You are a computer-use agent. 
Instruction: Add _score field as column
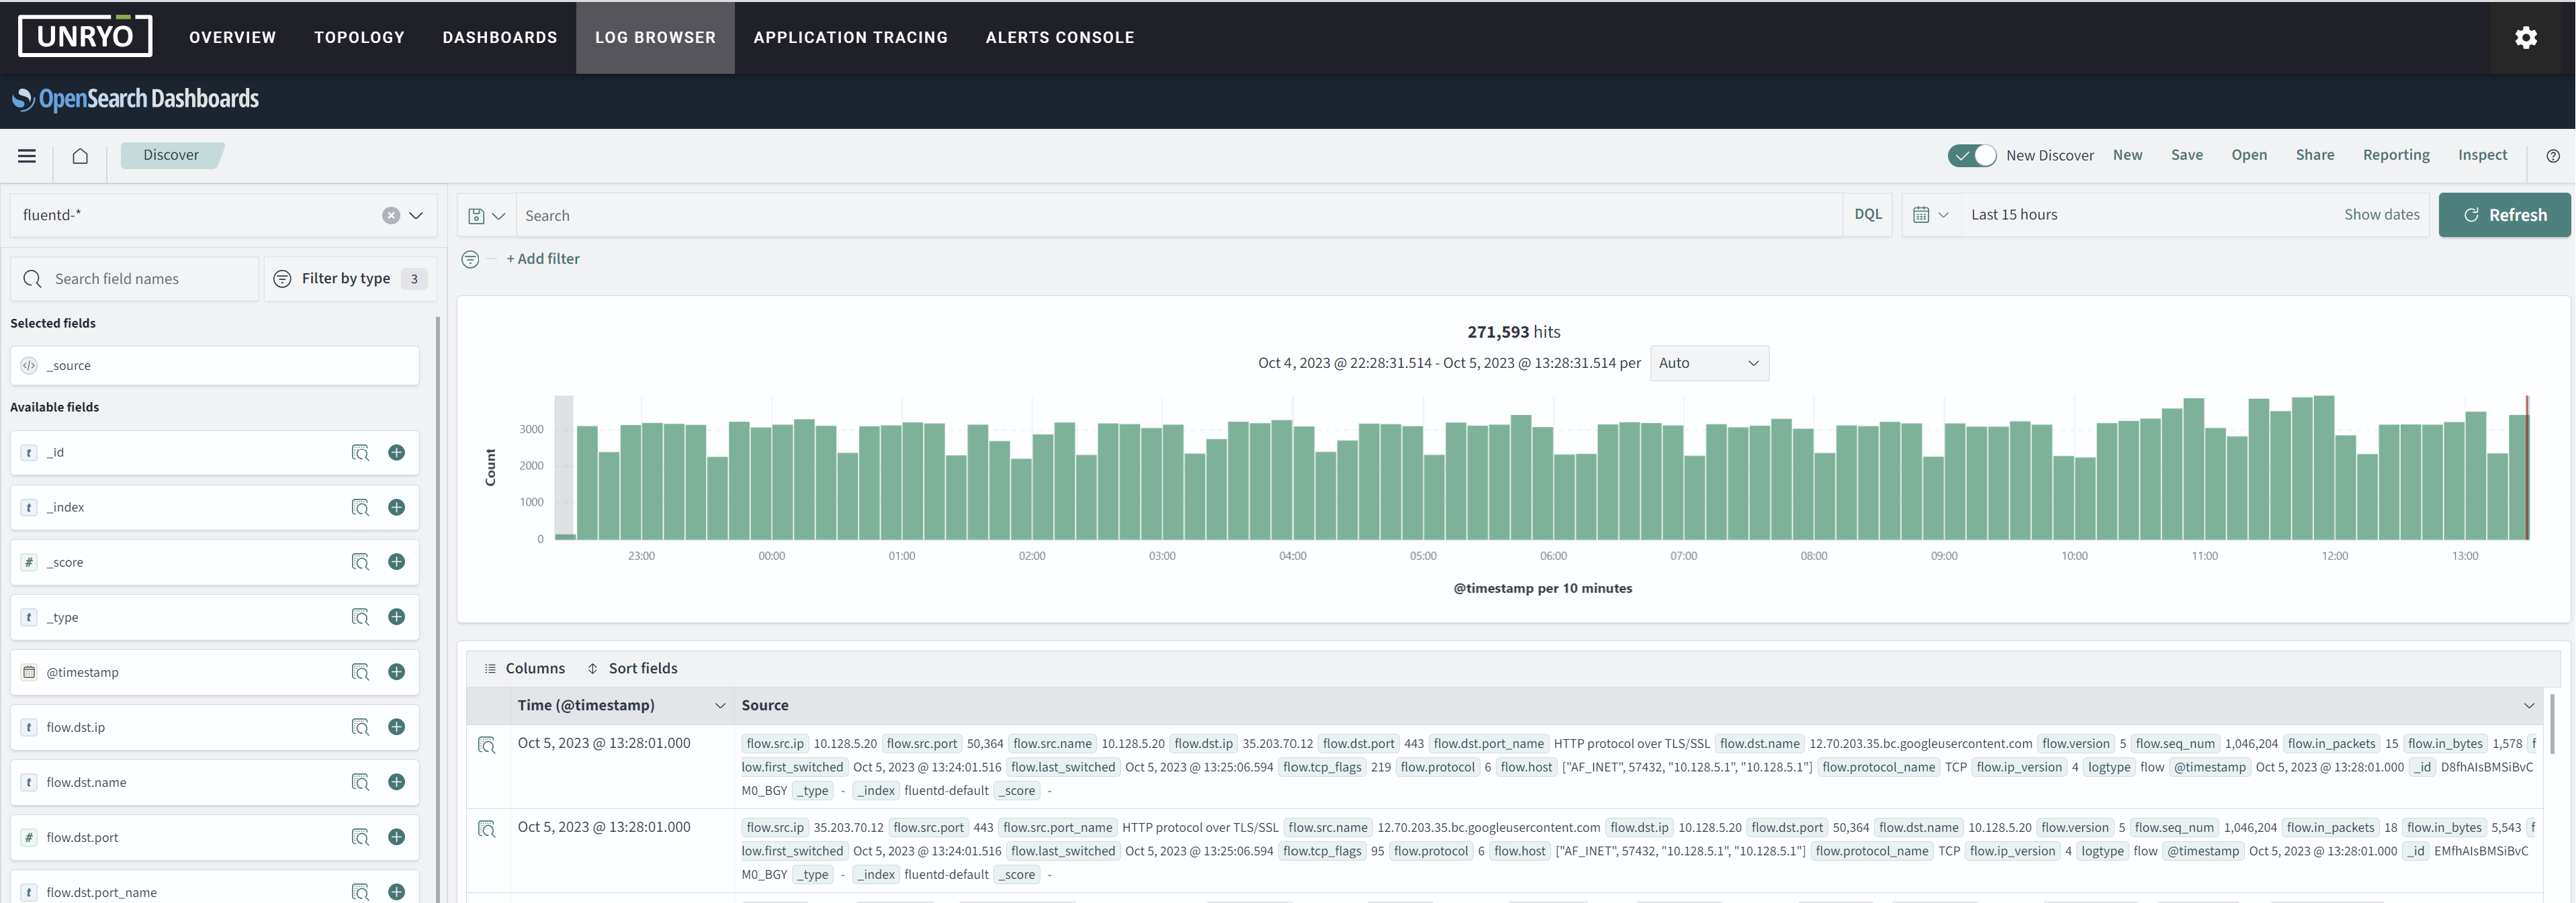pos(397,563)
